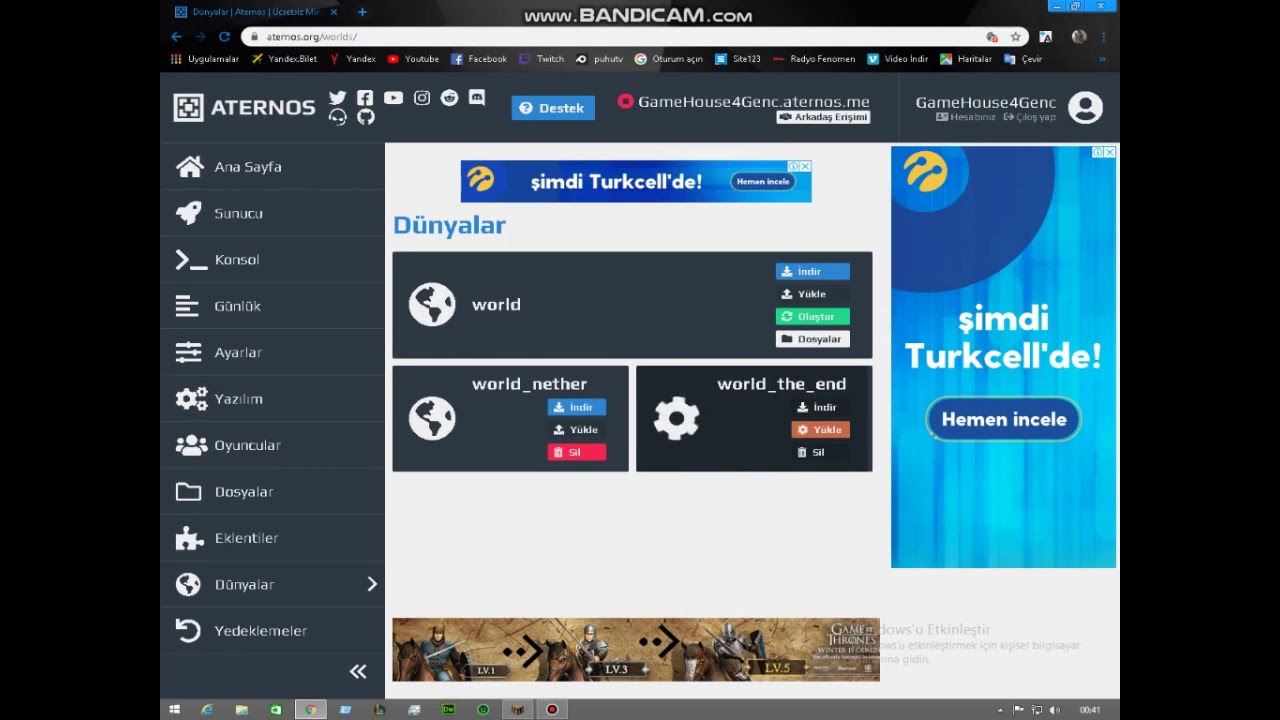1280x720 pixels.
Task: Click the globe icon of world
Action: point(432,304)
